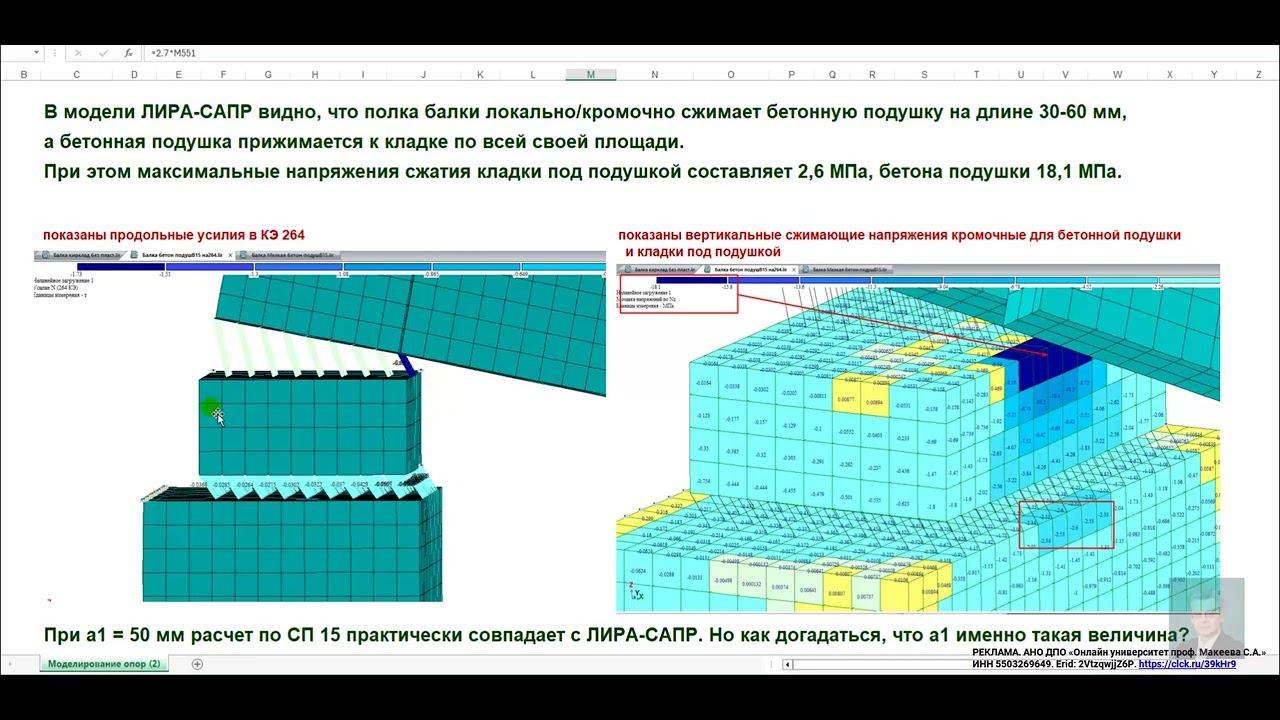The image size is (1280, 720).
Task: Select column R header
Action: tap(873, 75)
